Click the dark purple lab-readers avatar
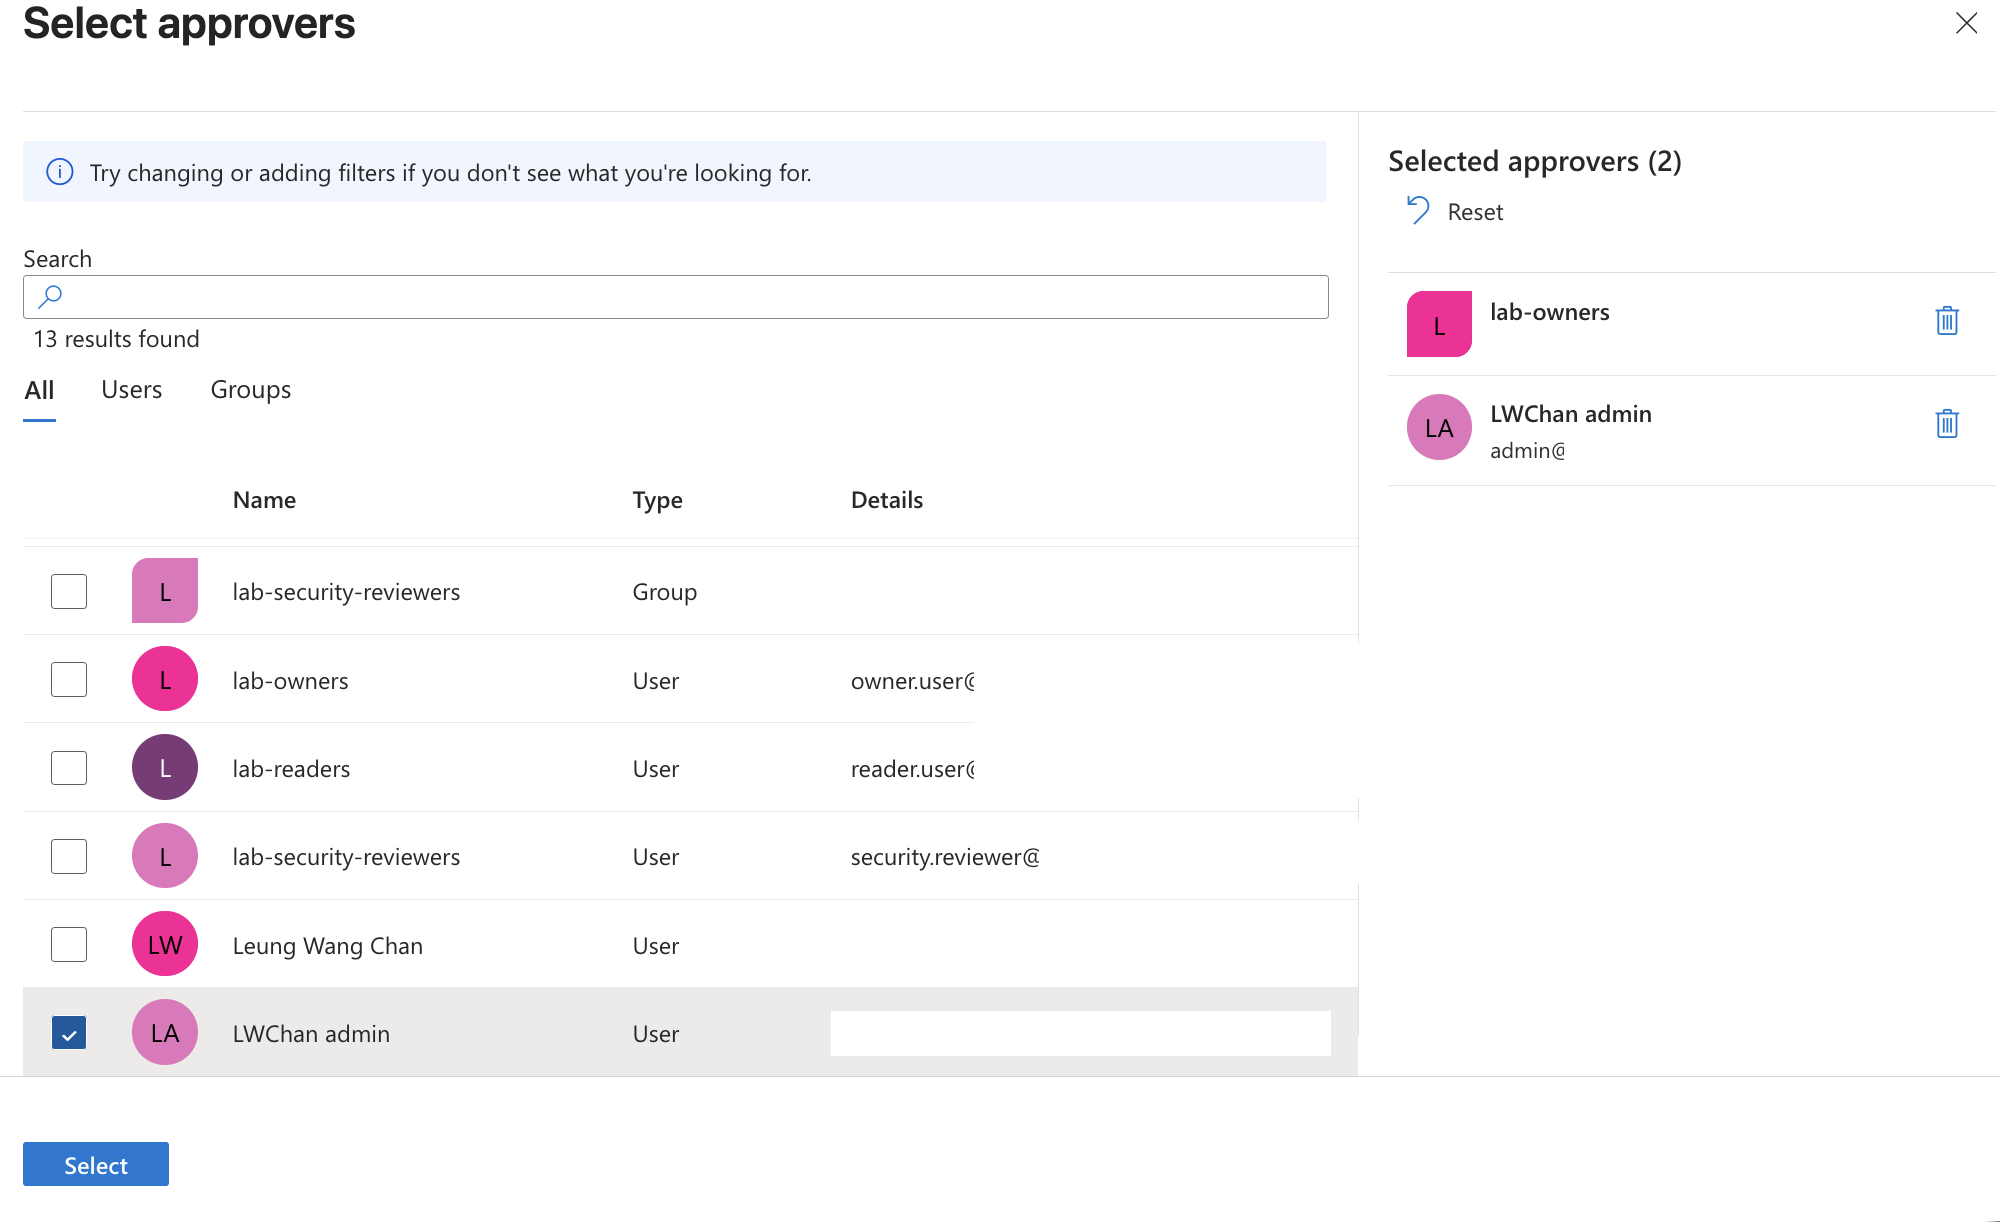The height and width of the screenshot is (1222, 2000). point(165,767)
